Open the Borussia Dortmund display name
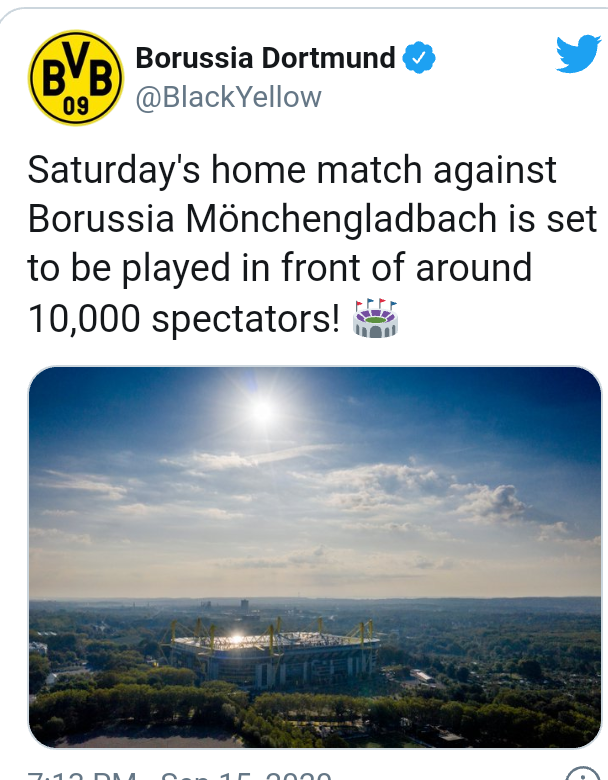608x780 pixels. click(x=265, y=59)
